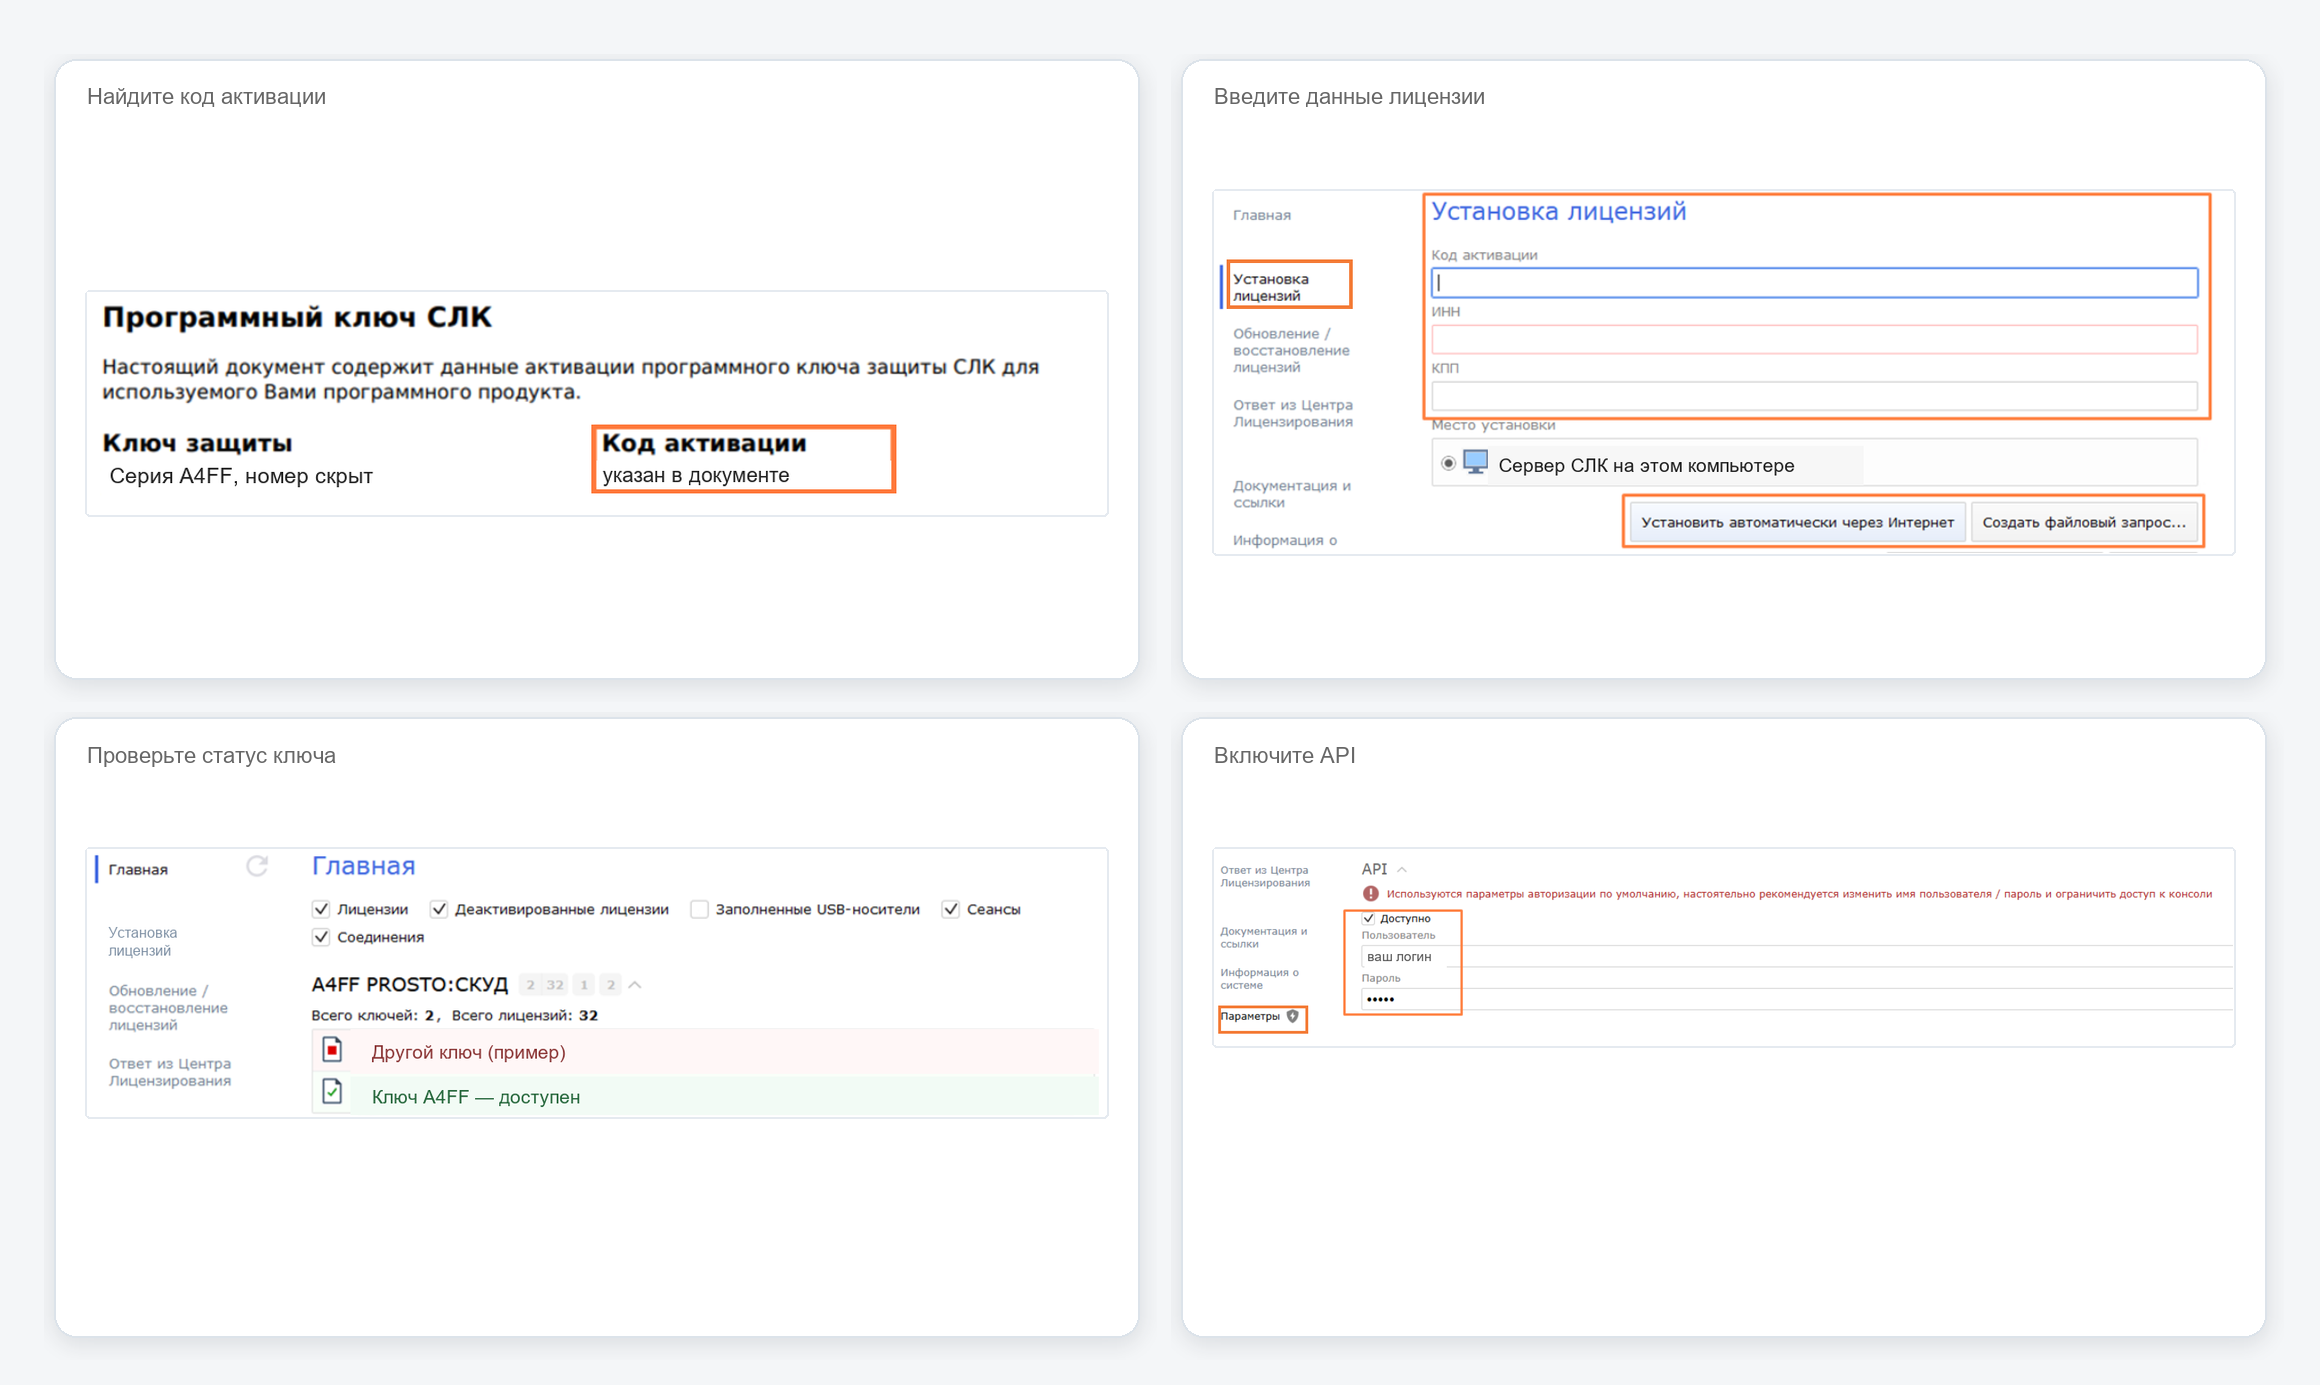Viewport: 2320px width, 1385px height.
Task: Select the Сервер СЛК на этом компьютере radio button
Action: click(x=1448, y=464)
